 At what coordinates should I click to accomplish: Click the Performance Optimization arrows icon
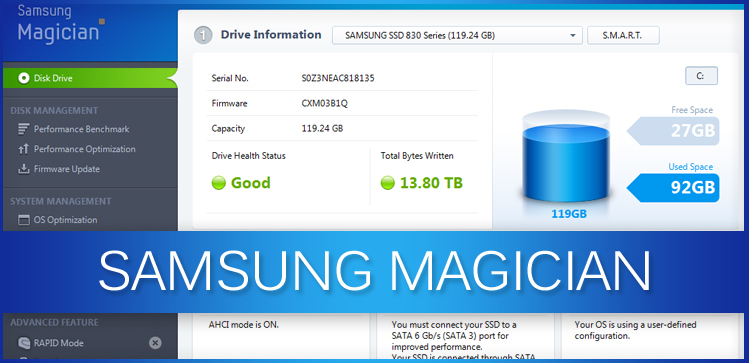click(23, 149)
